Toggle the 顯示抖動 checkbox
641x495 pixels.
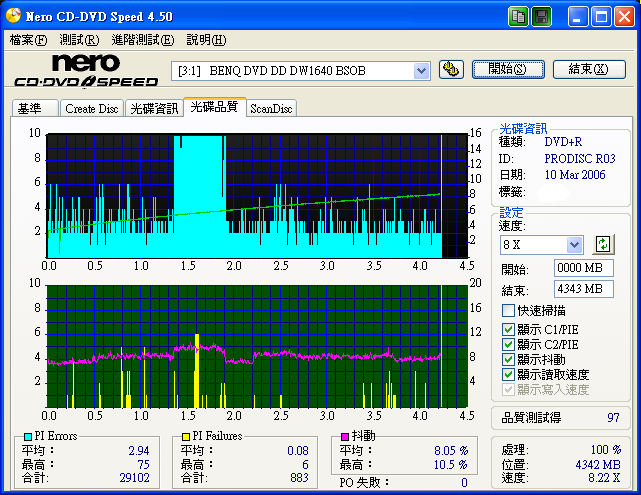tap(508, 359)
